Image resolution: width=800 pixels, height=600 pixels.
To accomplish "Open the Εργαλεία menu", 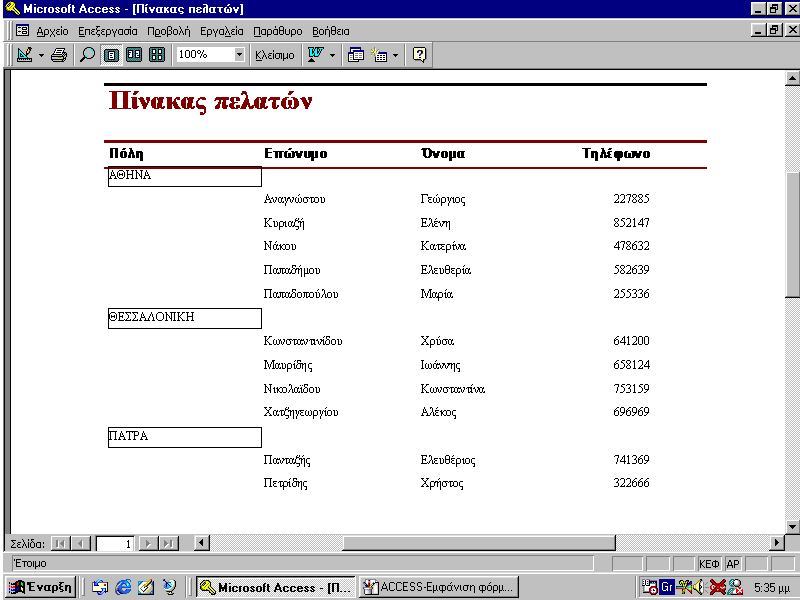I will [x=221, y=31].
